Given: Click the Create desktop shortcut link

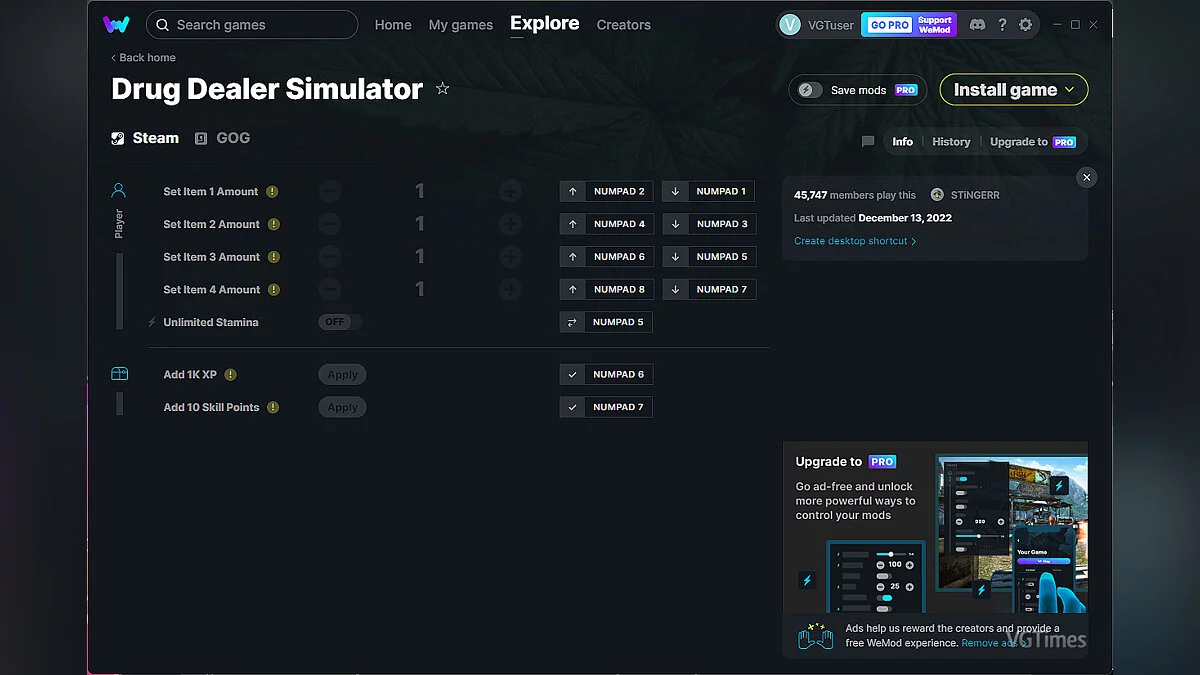Looking at the screenshot, I should pos(854,241).
